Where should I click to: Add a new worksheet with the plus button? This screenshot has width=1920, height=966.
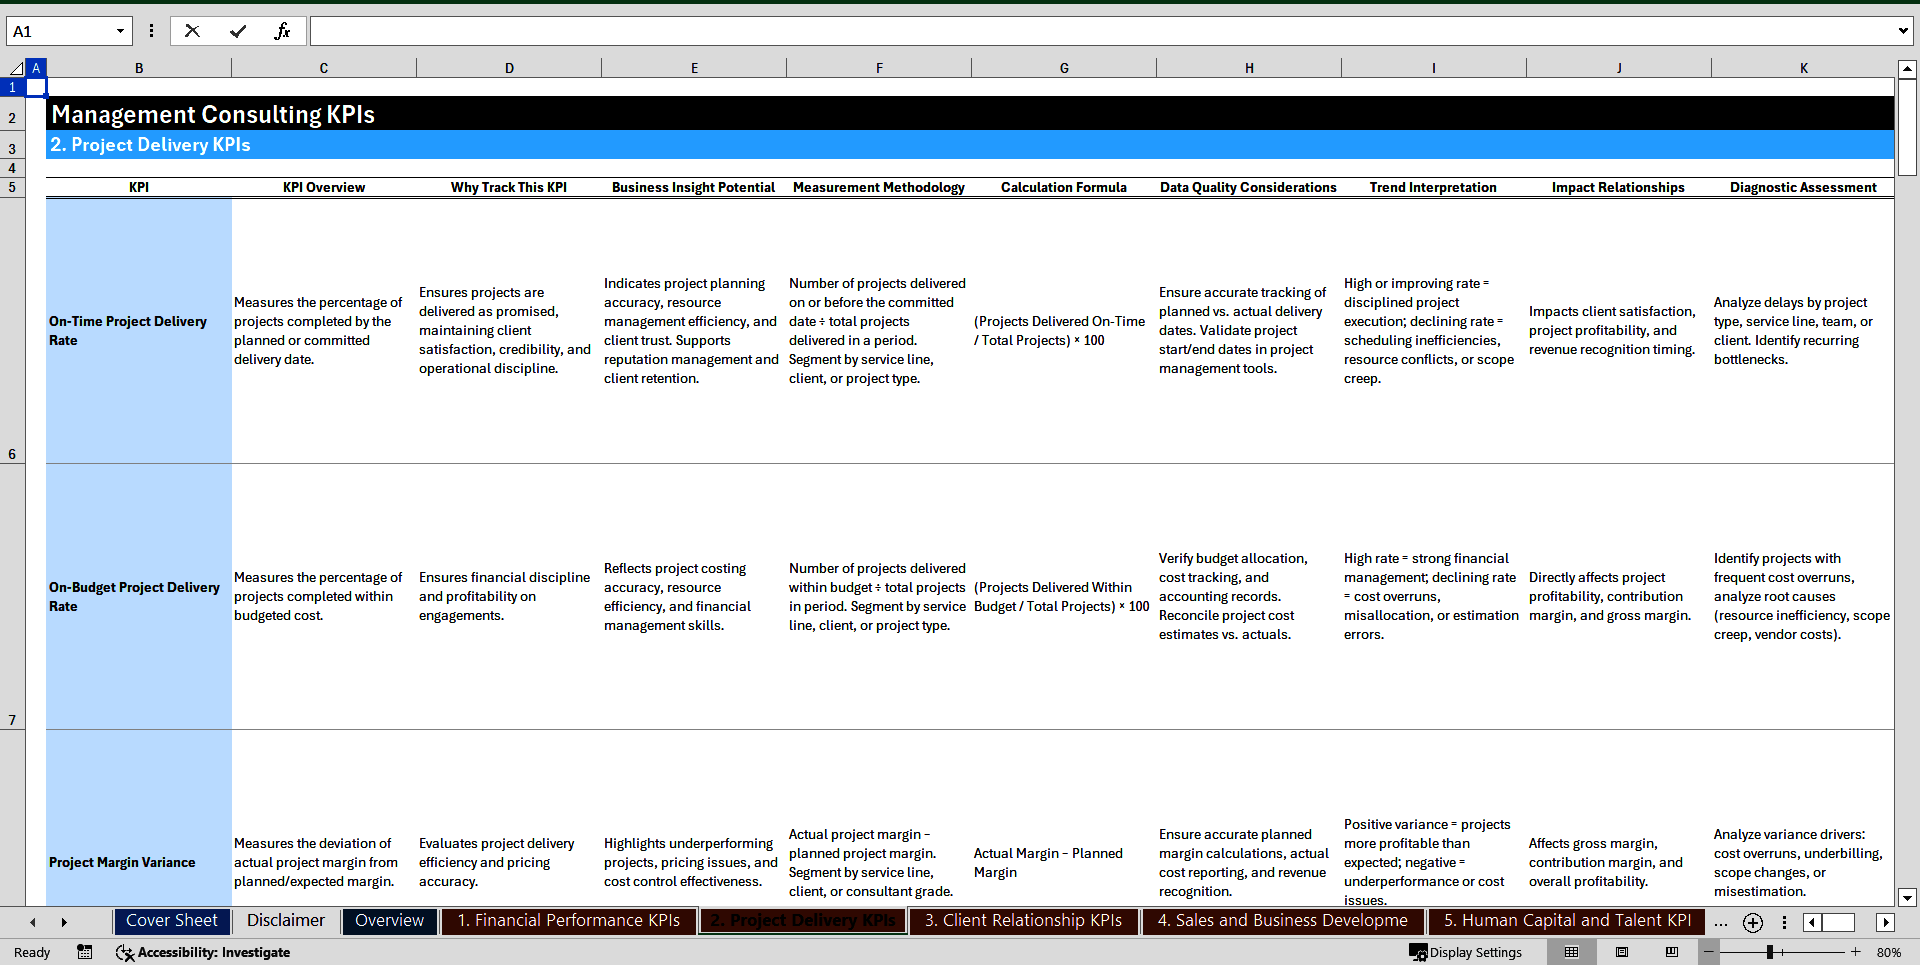coord(1753,922)
